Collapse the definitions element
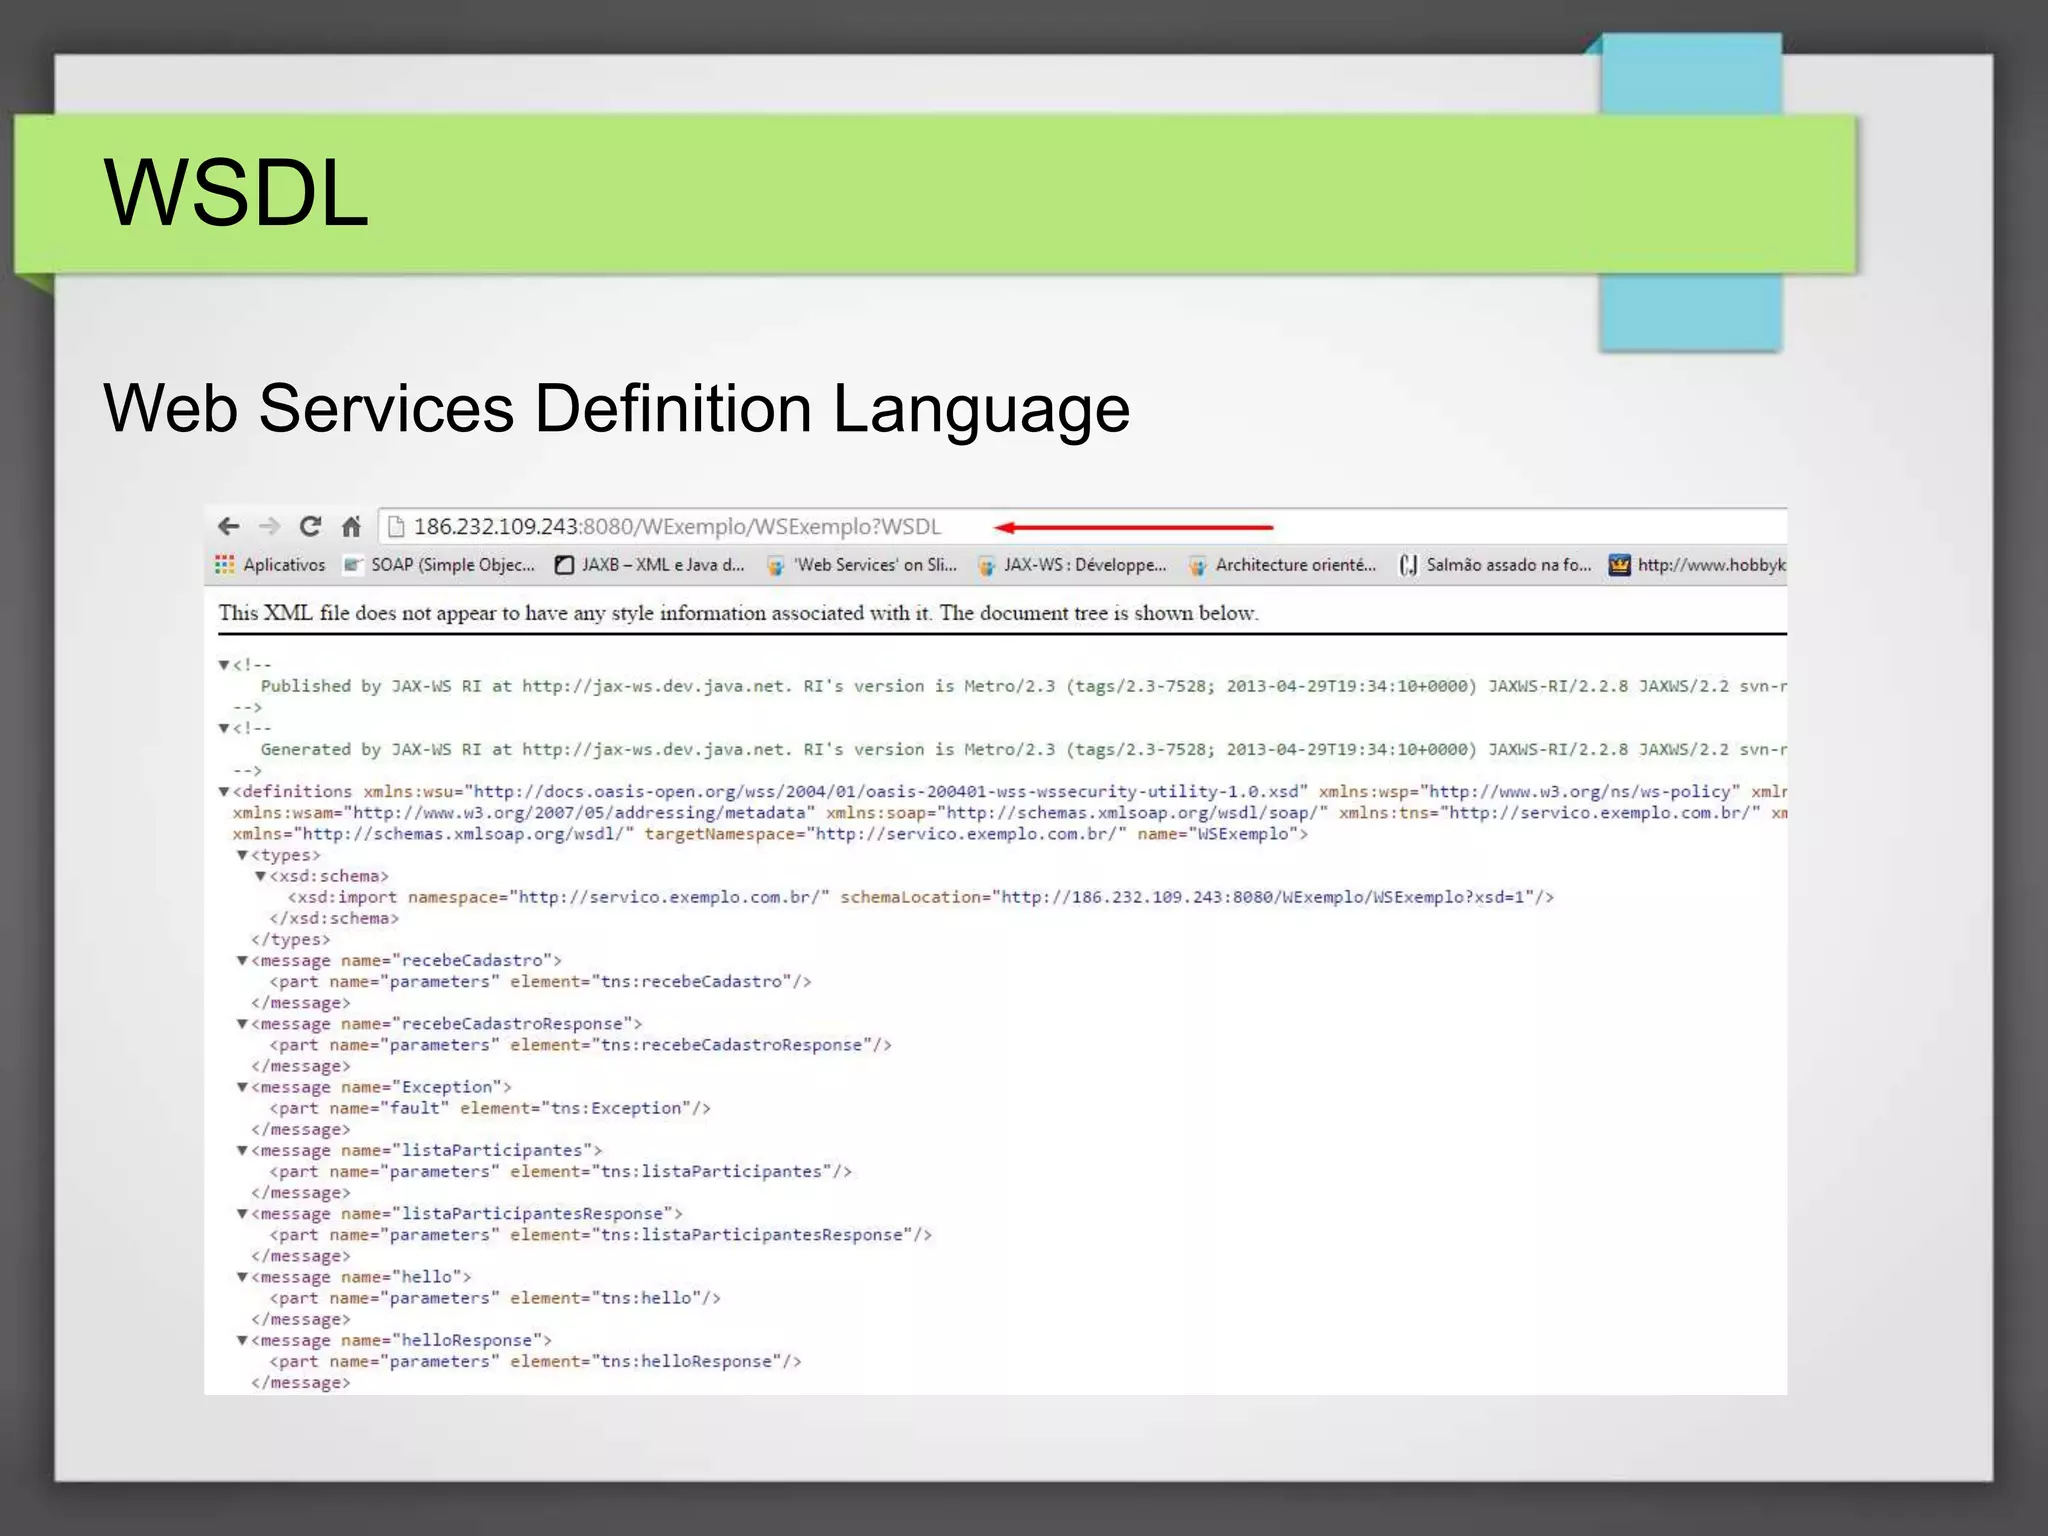Image resolution: width=2048 pixels, height=1536 pixels. point(224,791)
